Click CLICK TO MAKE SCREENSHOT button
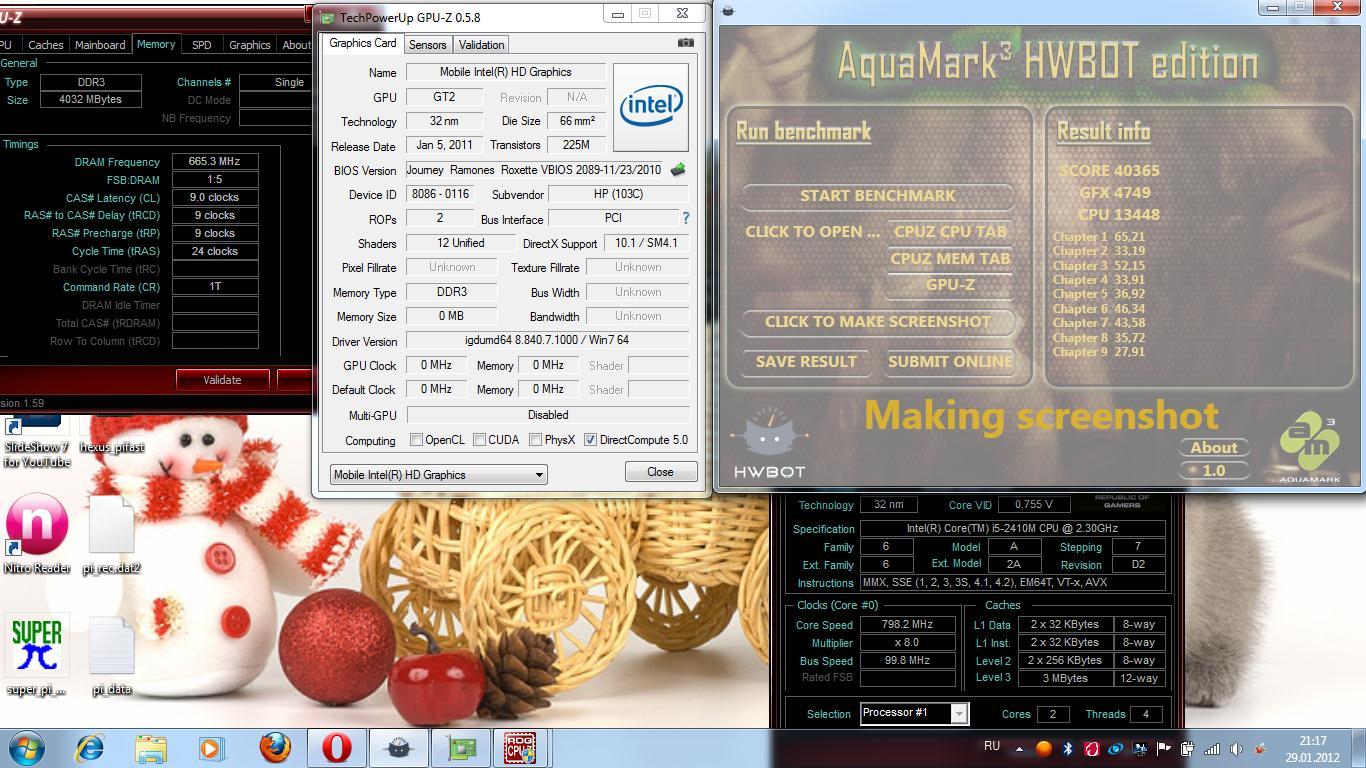 coord(877,322)
